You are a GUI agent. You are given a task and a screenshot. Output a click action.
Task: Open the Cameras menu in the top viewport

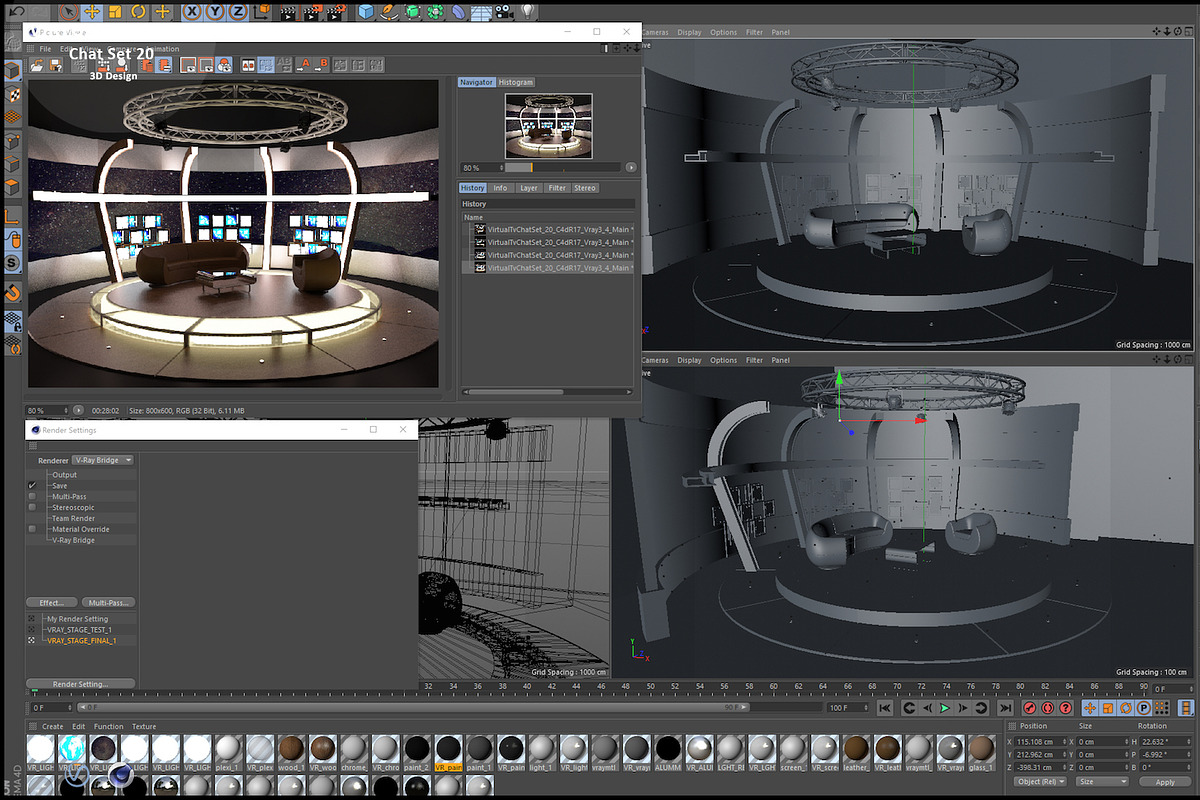click(x=655, y=32)
